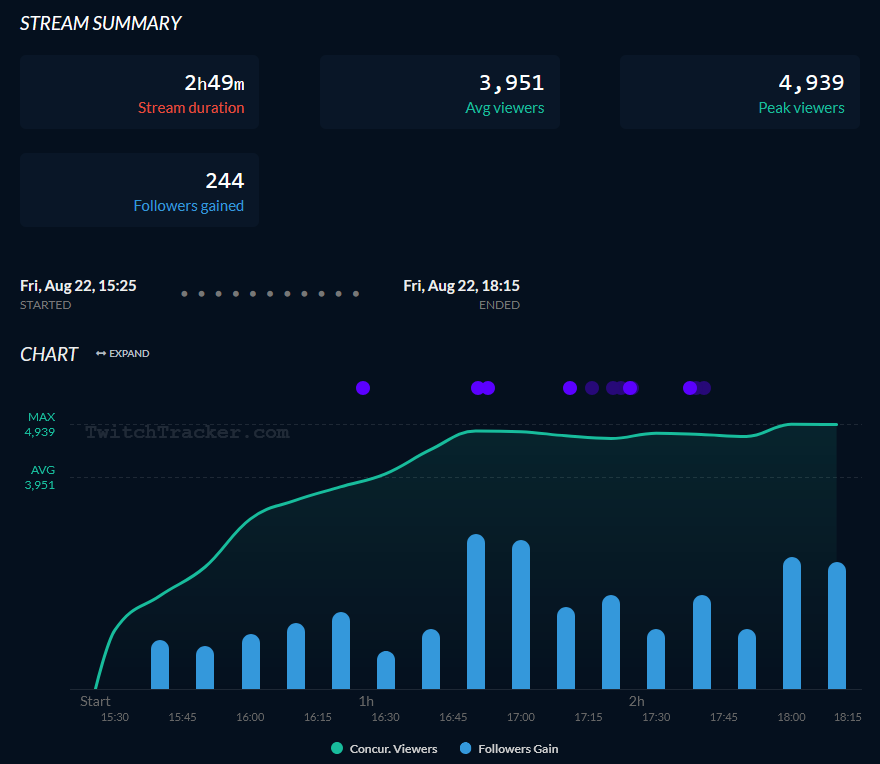Click the Fri, Aug 22, 18:15 end time
Screen dimensions: 880x764
(461, 286)
